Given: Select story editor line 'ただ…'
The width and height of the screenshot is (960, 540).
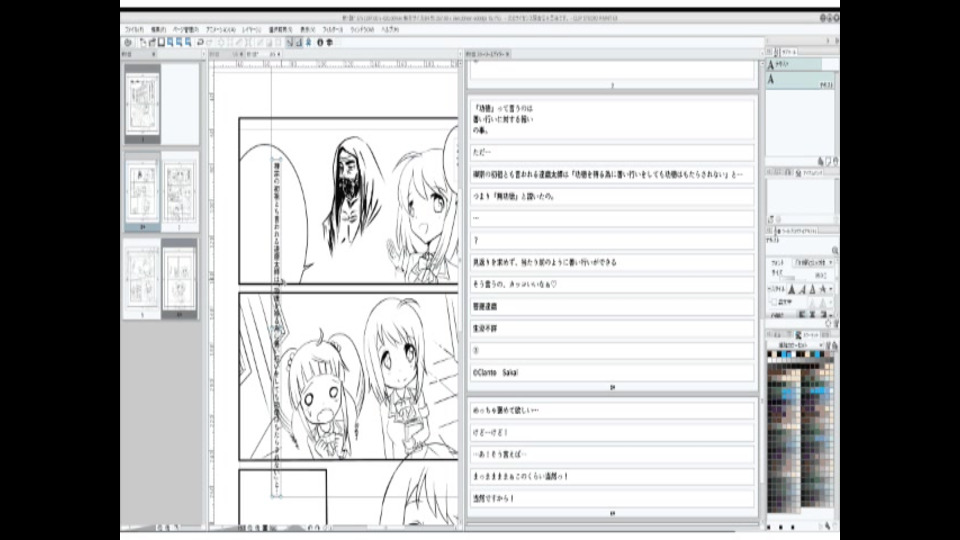Looking at the screenshot, I should [x=612, y=152].
